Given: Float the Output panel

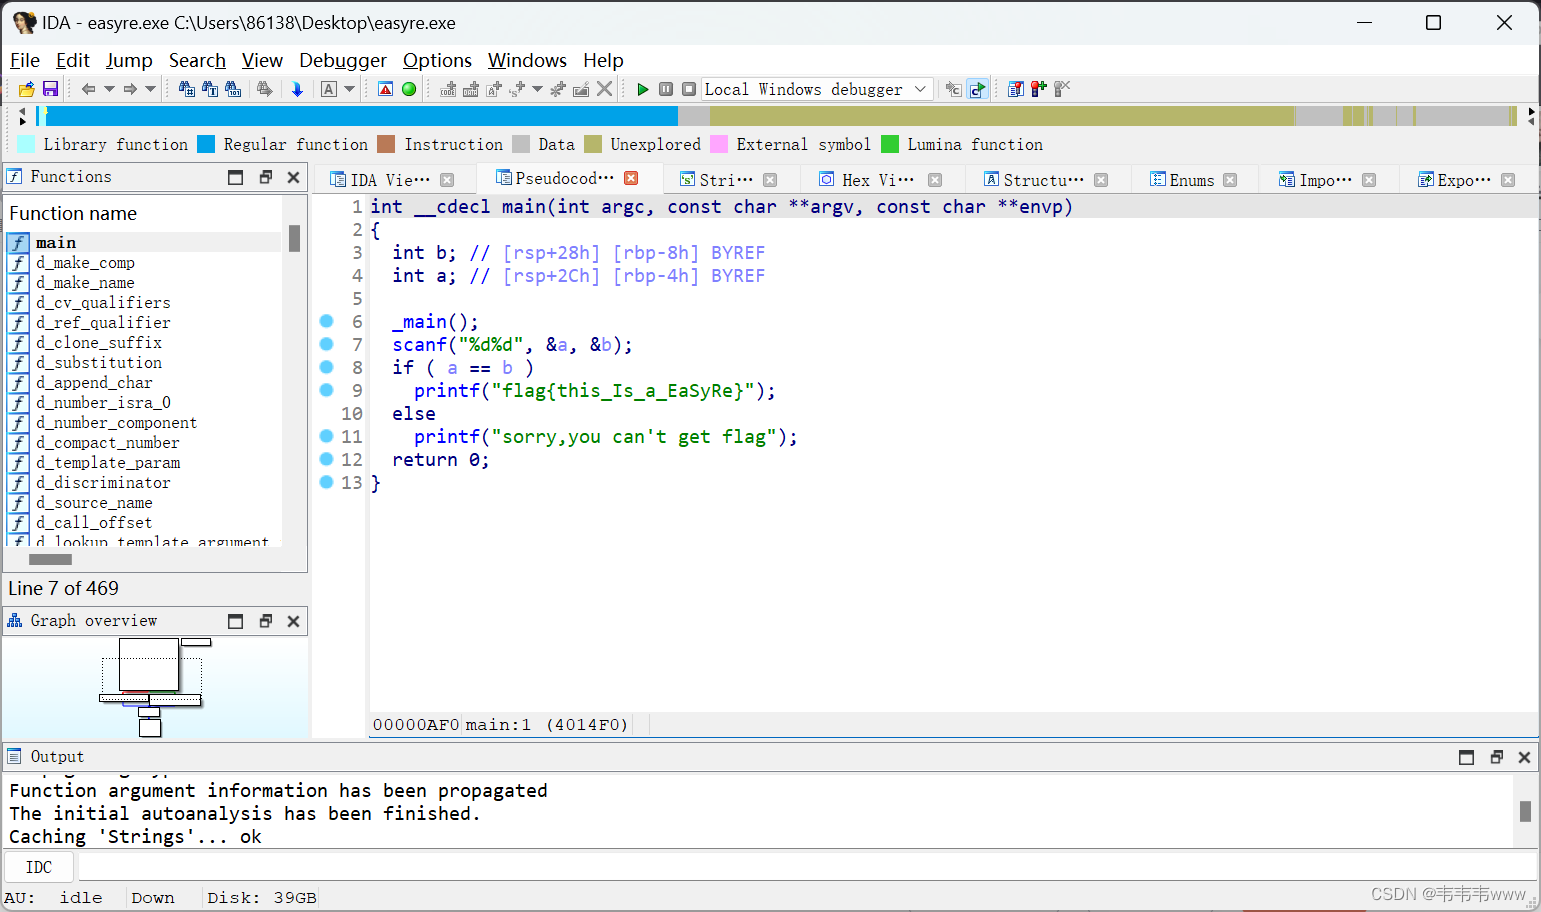Looking at the screenshot, I should click(1496, 757).
